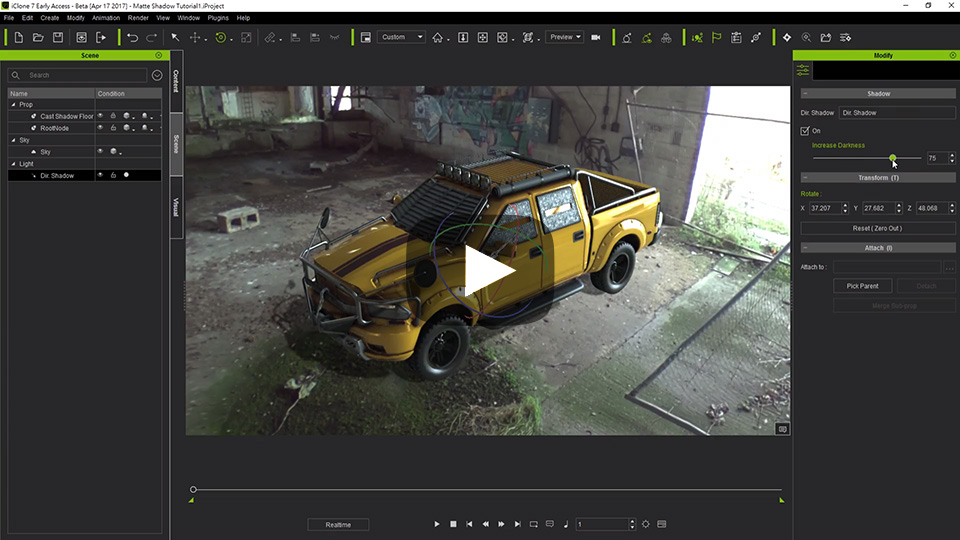Select the Move object tool
The image size is (960, 540).
tap(195, 37)
